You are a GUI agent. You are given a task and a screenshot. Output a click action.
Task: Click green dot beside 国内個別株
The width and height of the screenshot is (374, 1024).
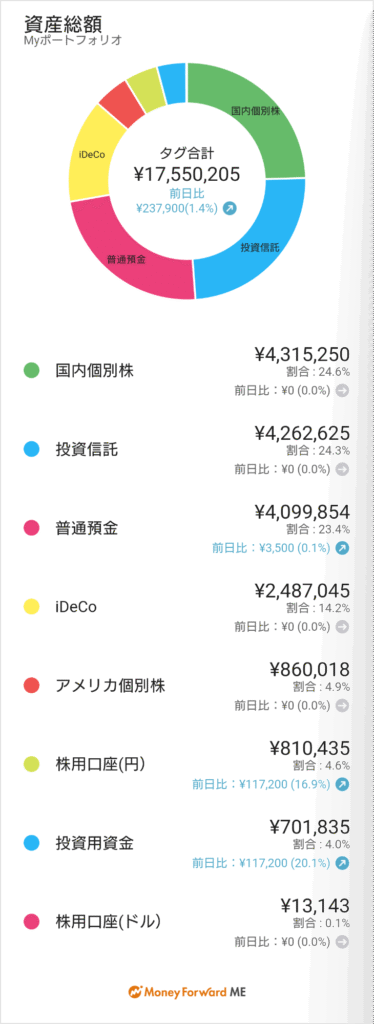point(31,372)
